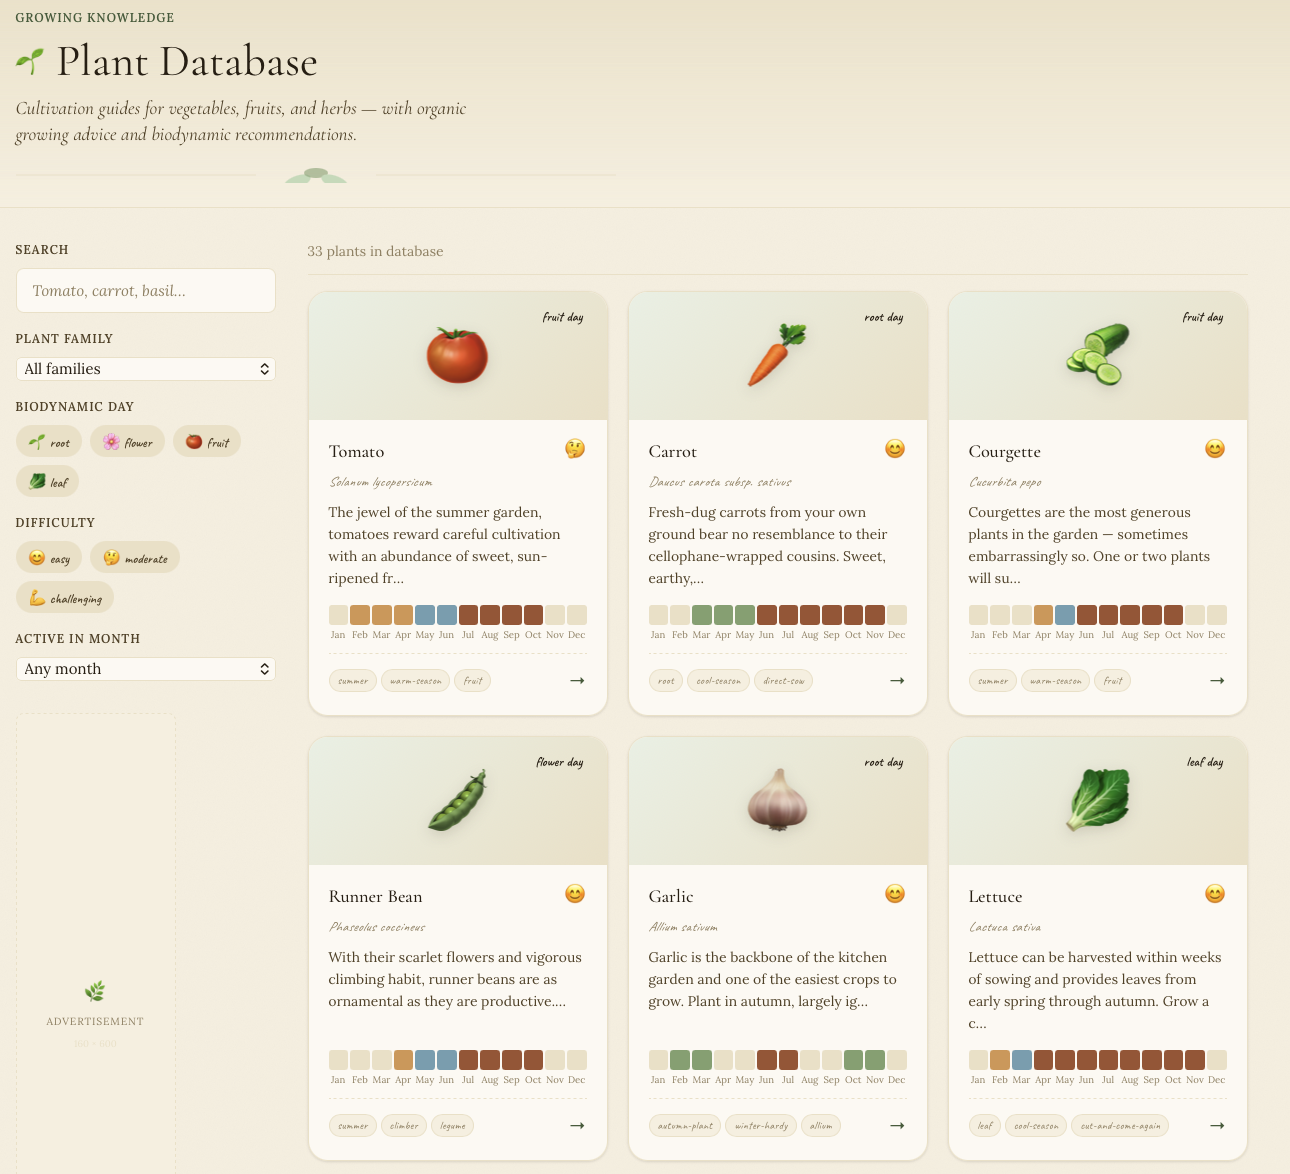Open the Plant Family dropdown

click(146, 369)
